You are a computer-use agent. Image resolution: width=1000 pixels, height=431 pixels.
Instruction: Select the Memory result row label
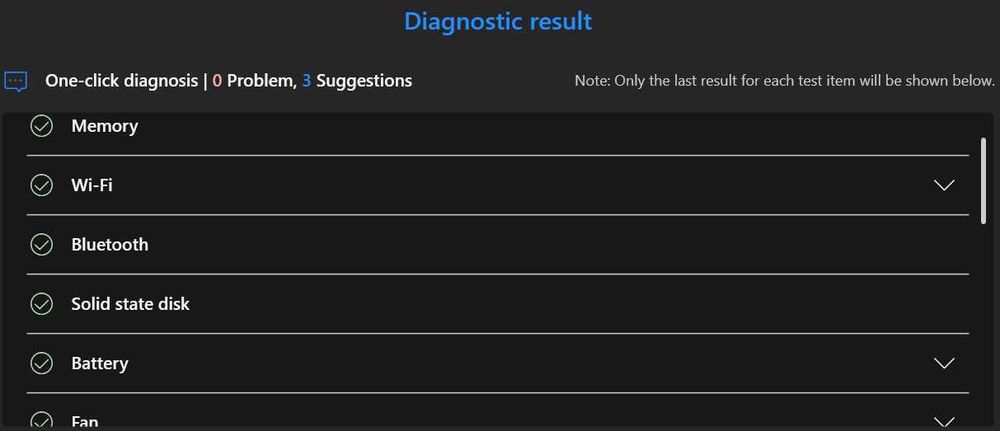104,126
